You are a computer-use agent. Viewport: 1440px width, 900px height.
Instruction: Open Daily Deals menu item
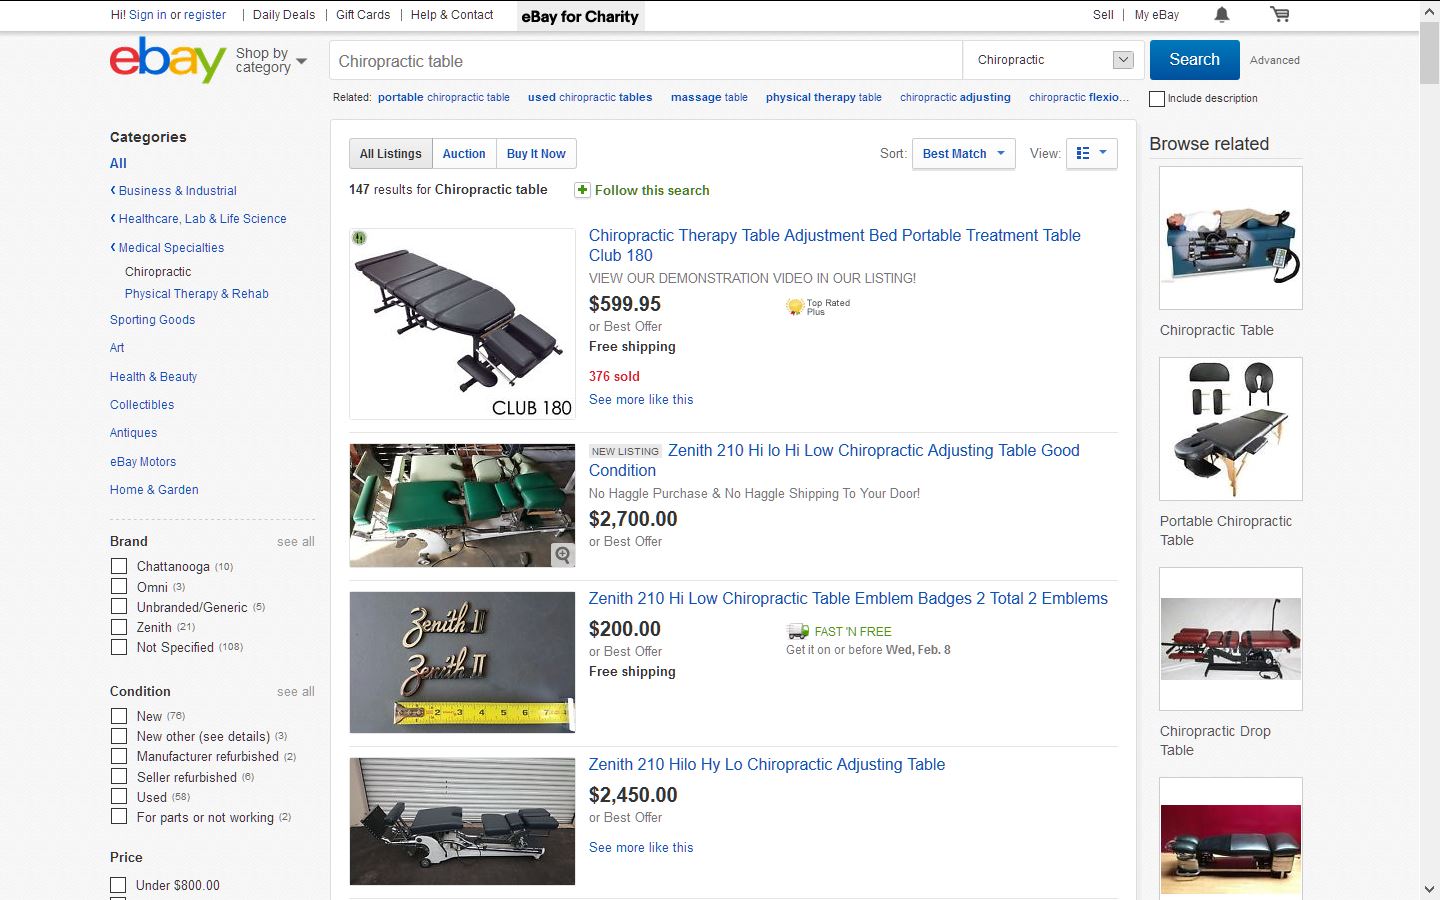(x=284, y=15)
